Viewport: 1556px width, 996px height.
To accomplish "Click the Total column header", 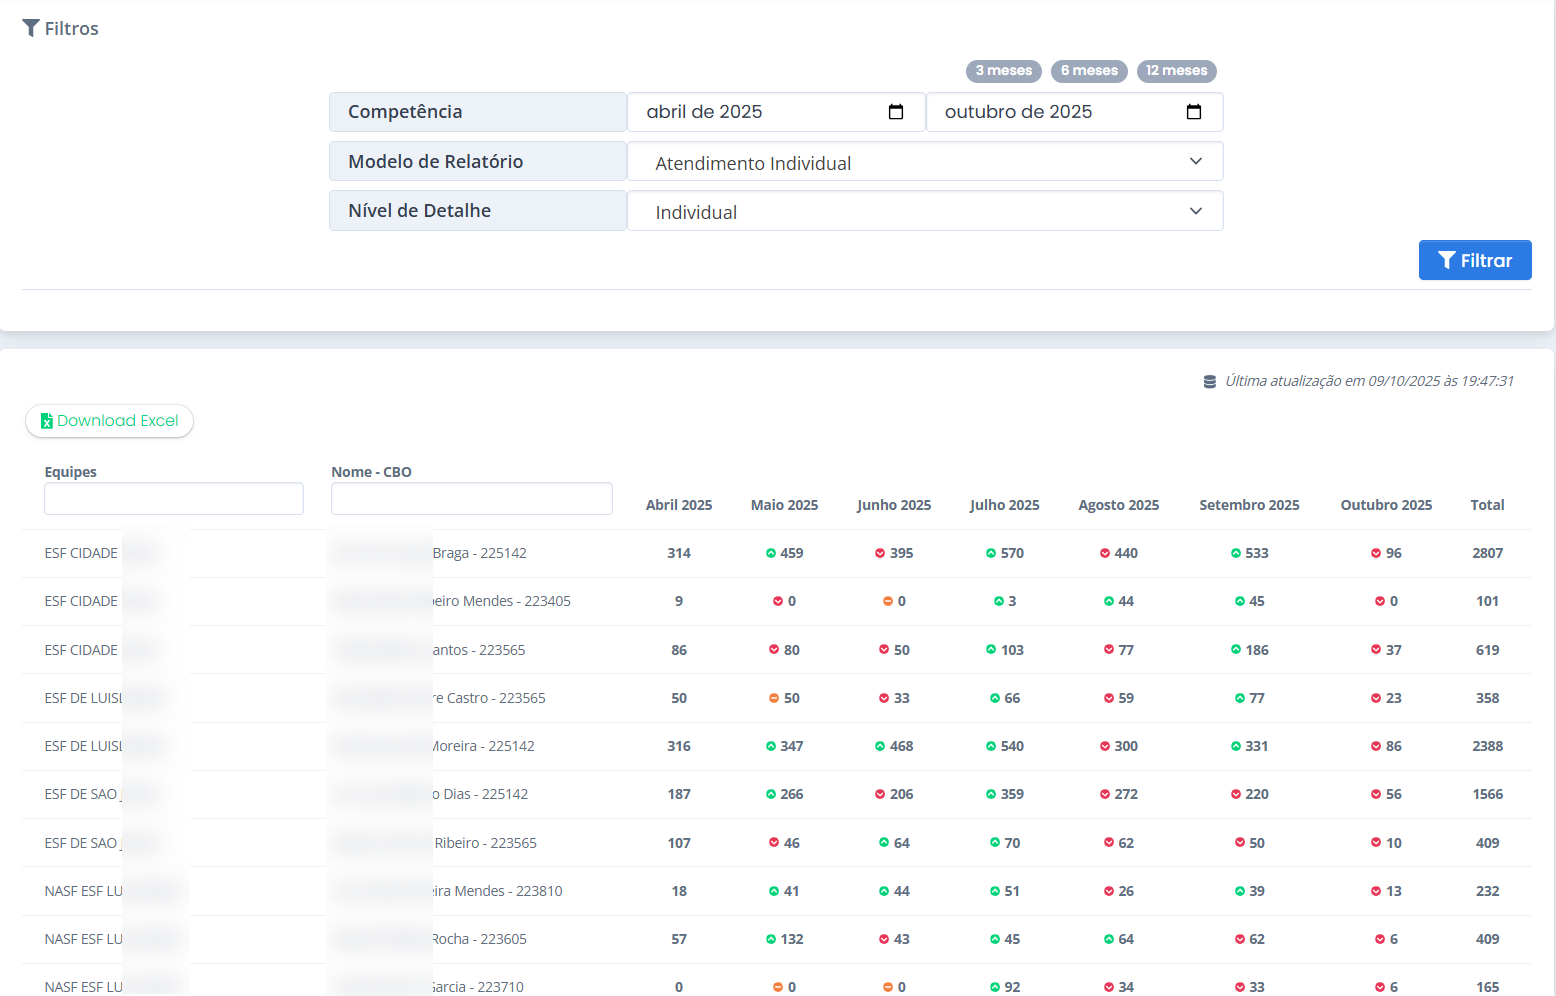I will click(x=1487, y=505).
